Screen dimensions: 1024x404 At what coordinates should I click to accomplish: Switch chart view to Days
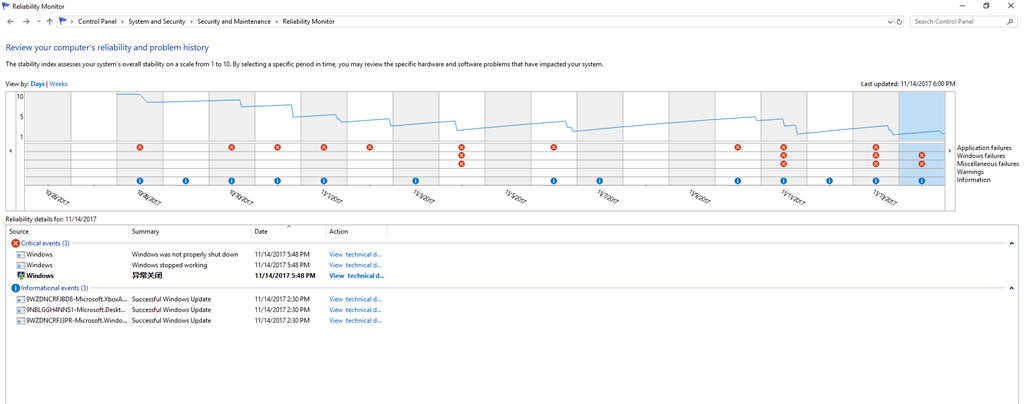click(x=38, y=84)
